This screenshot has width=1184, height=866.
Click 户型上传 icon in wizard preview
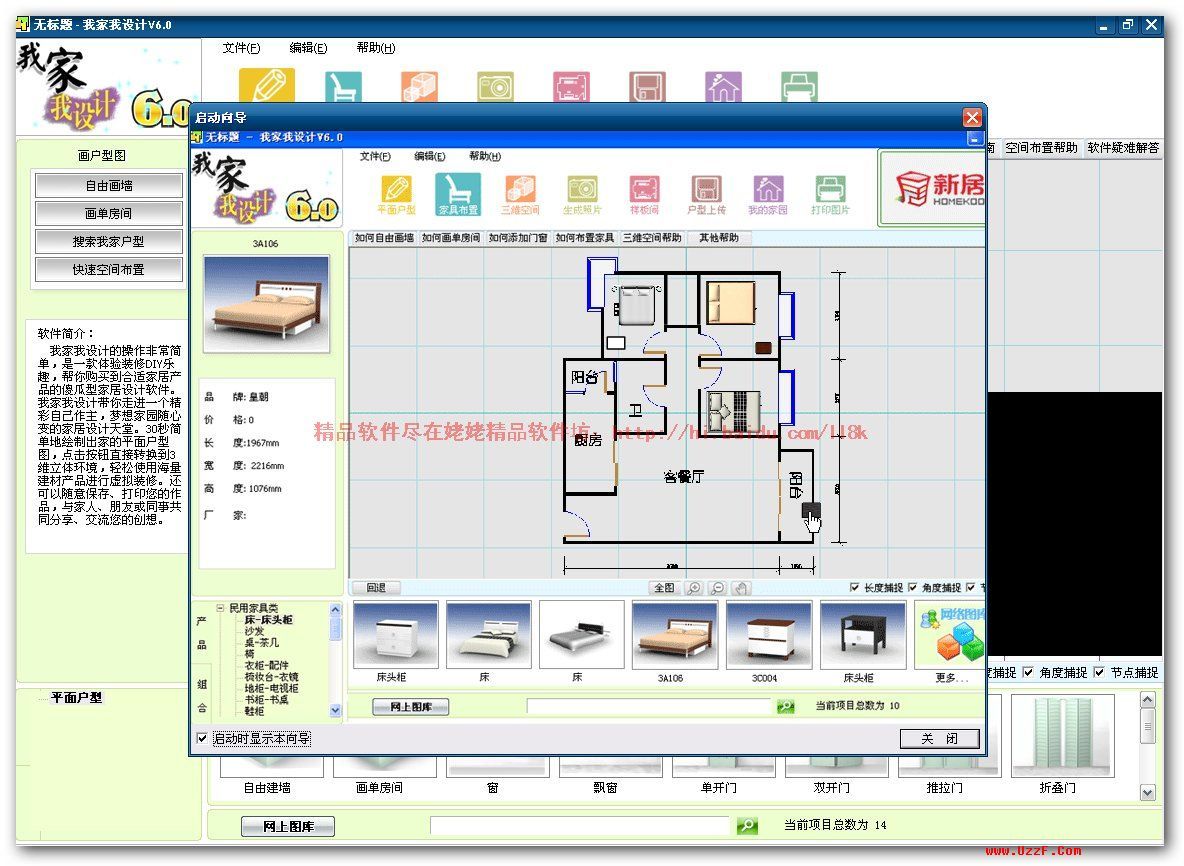pyautogui.click(x=707, y=194)
